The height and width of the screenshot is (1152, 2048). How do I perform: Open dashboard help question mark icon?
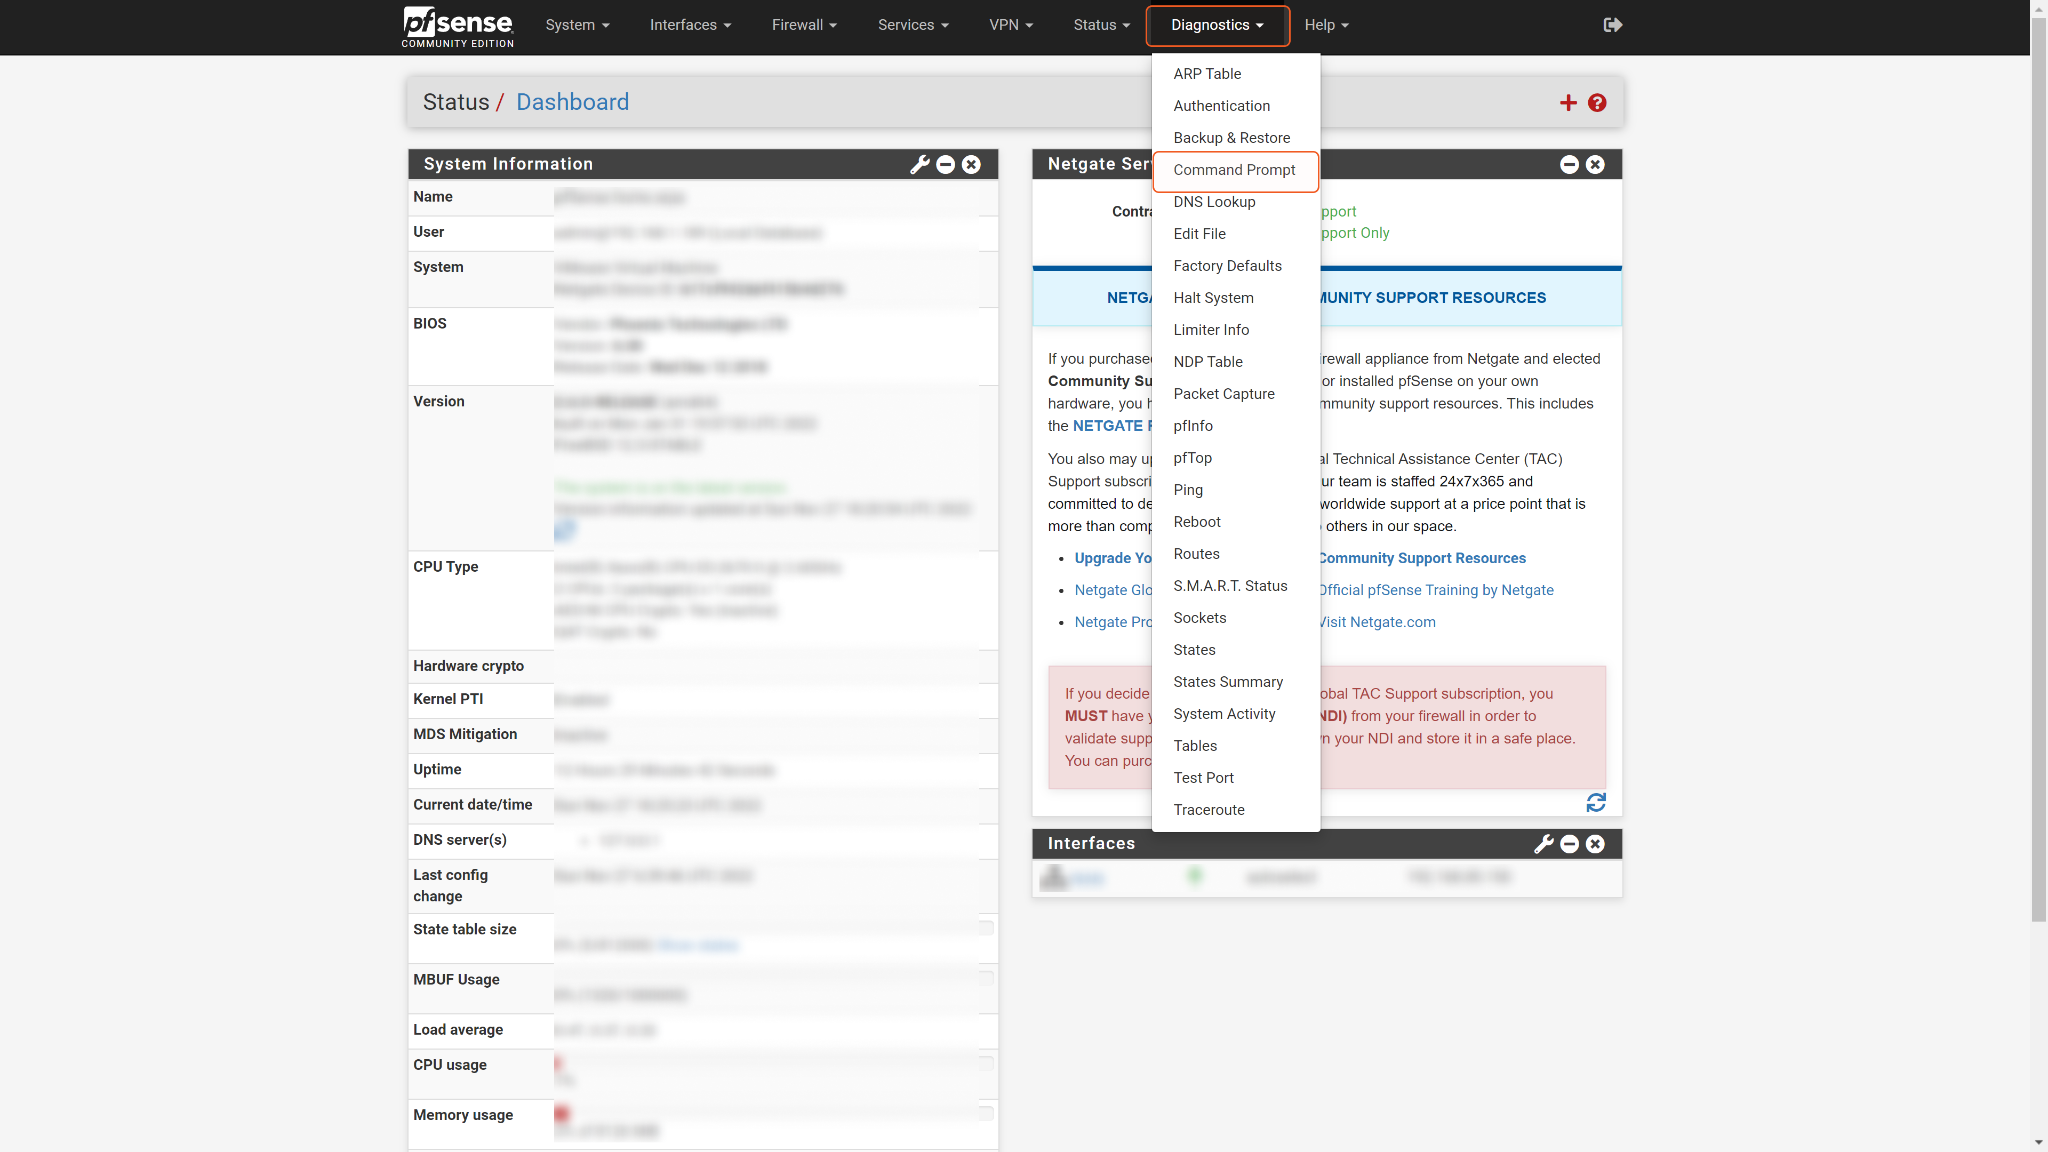click(1597, 103)
